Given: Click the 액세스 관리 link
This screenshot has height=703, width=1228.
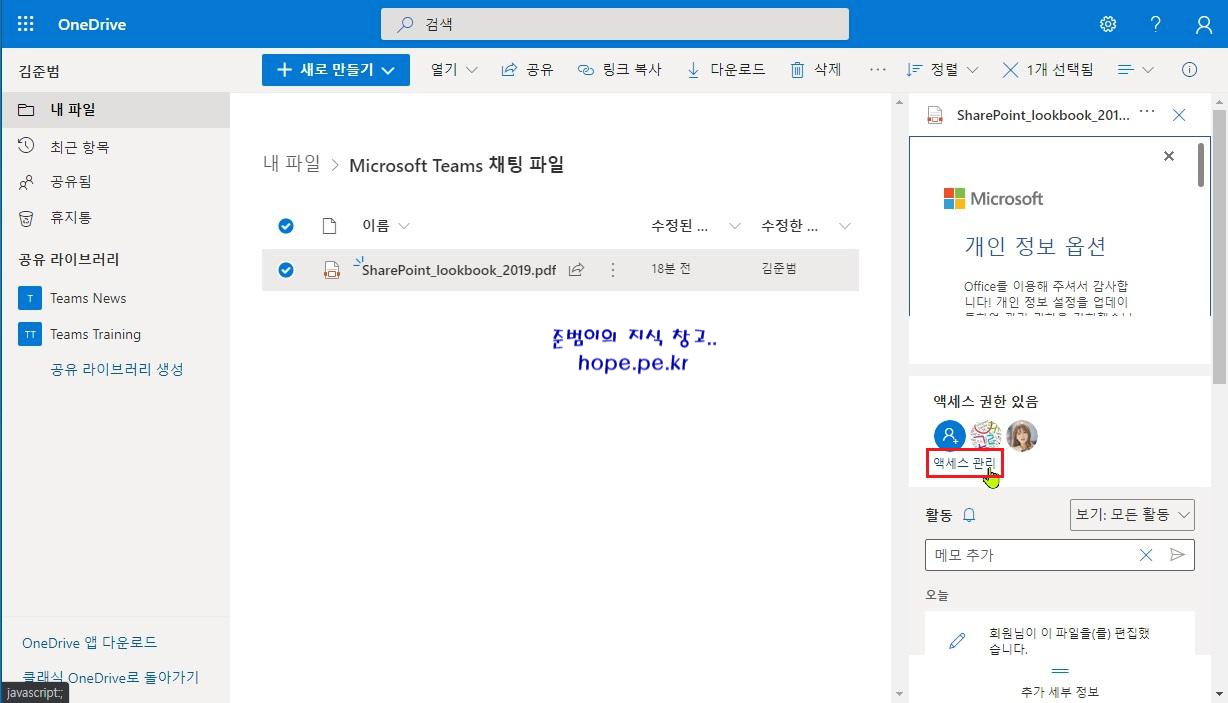Looking at the screenshot, I should point(964,463).
